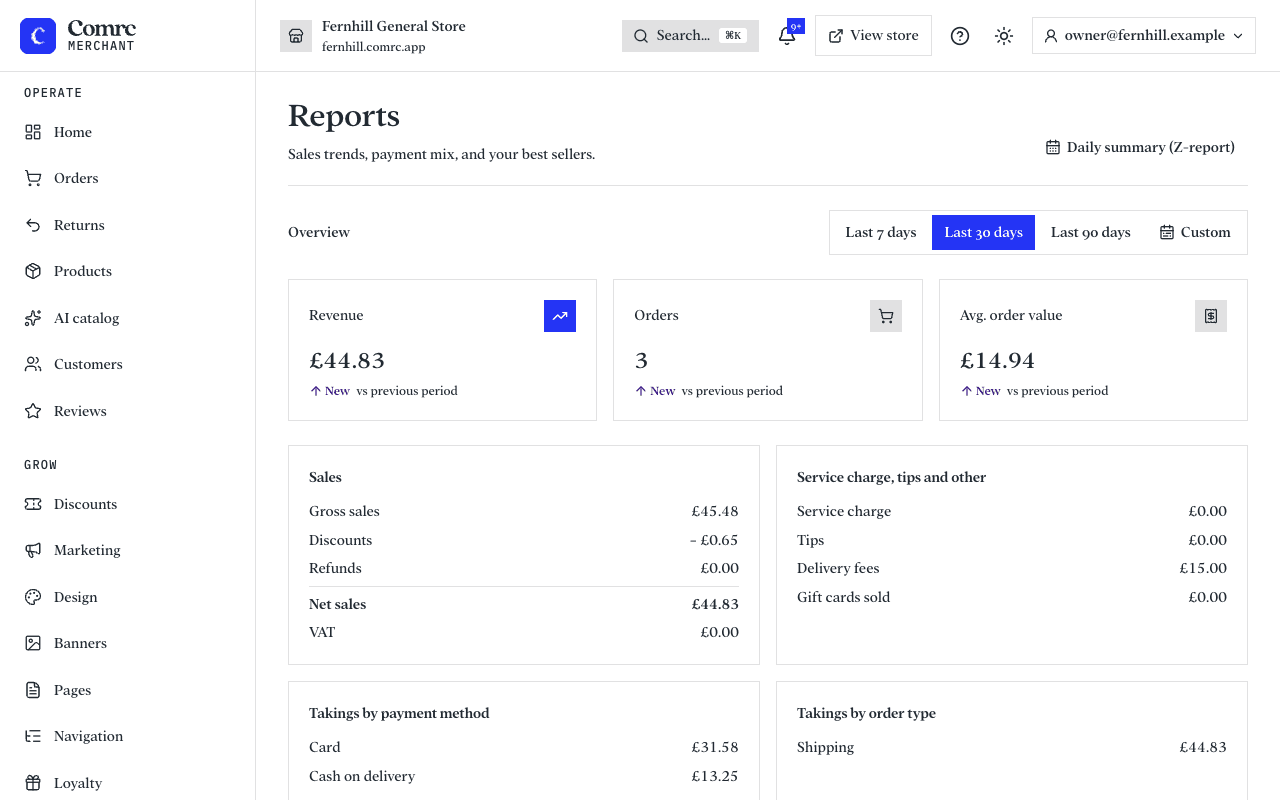
Task: Click Card takings amount £31.58
Action: tap(715, 747)
